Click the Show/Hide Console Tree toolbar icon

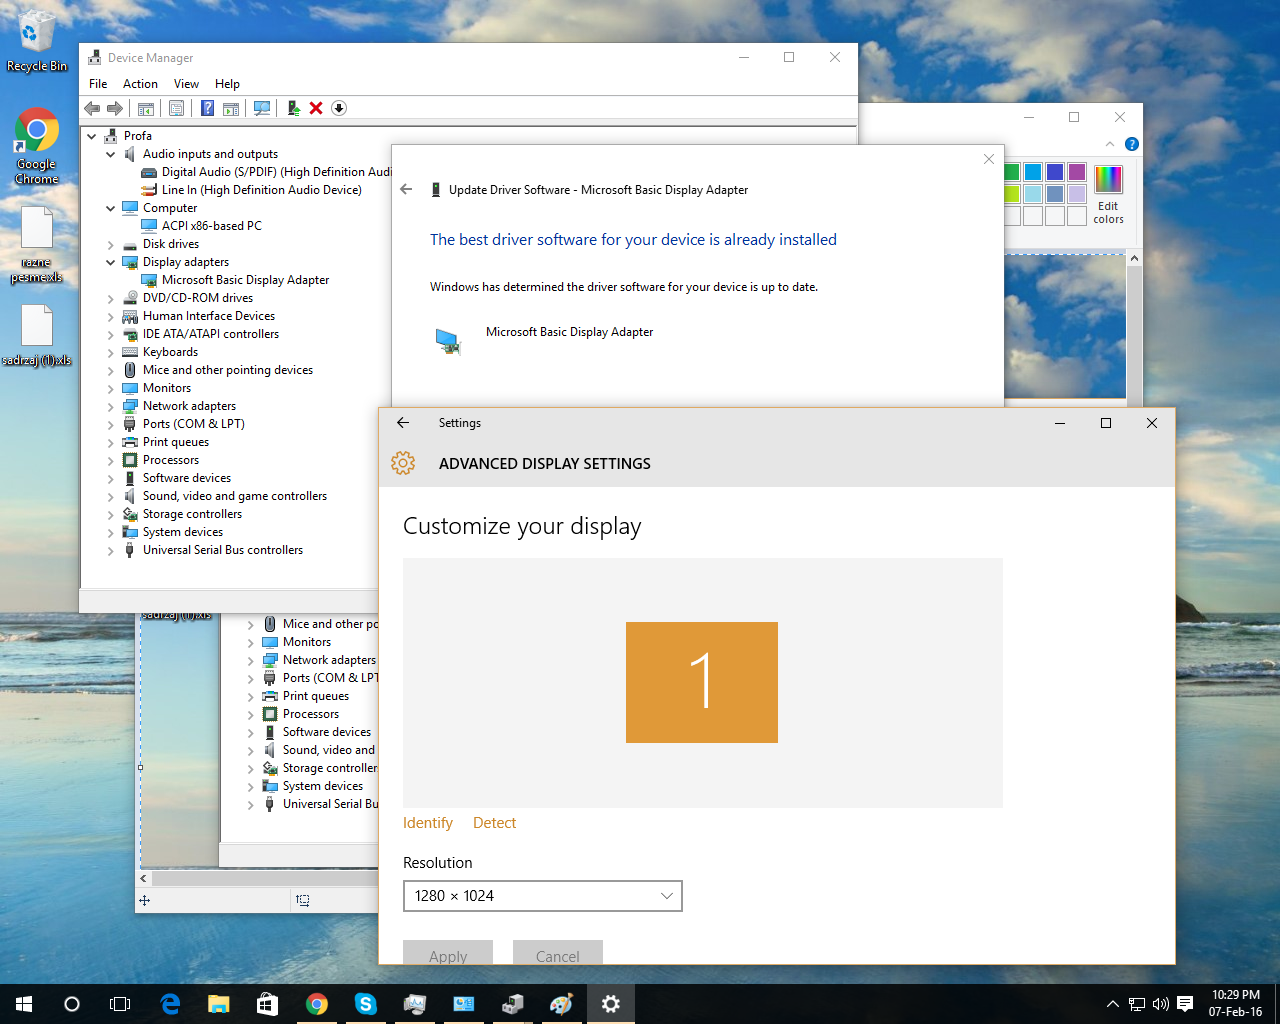pos(146,108)
